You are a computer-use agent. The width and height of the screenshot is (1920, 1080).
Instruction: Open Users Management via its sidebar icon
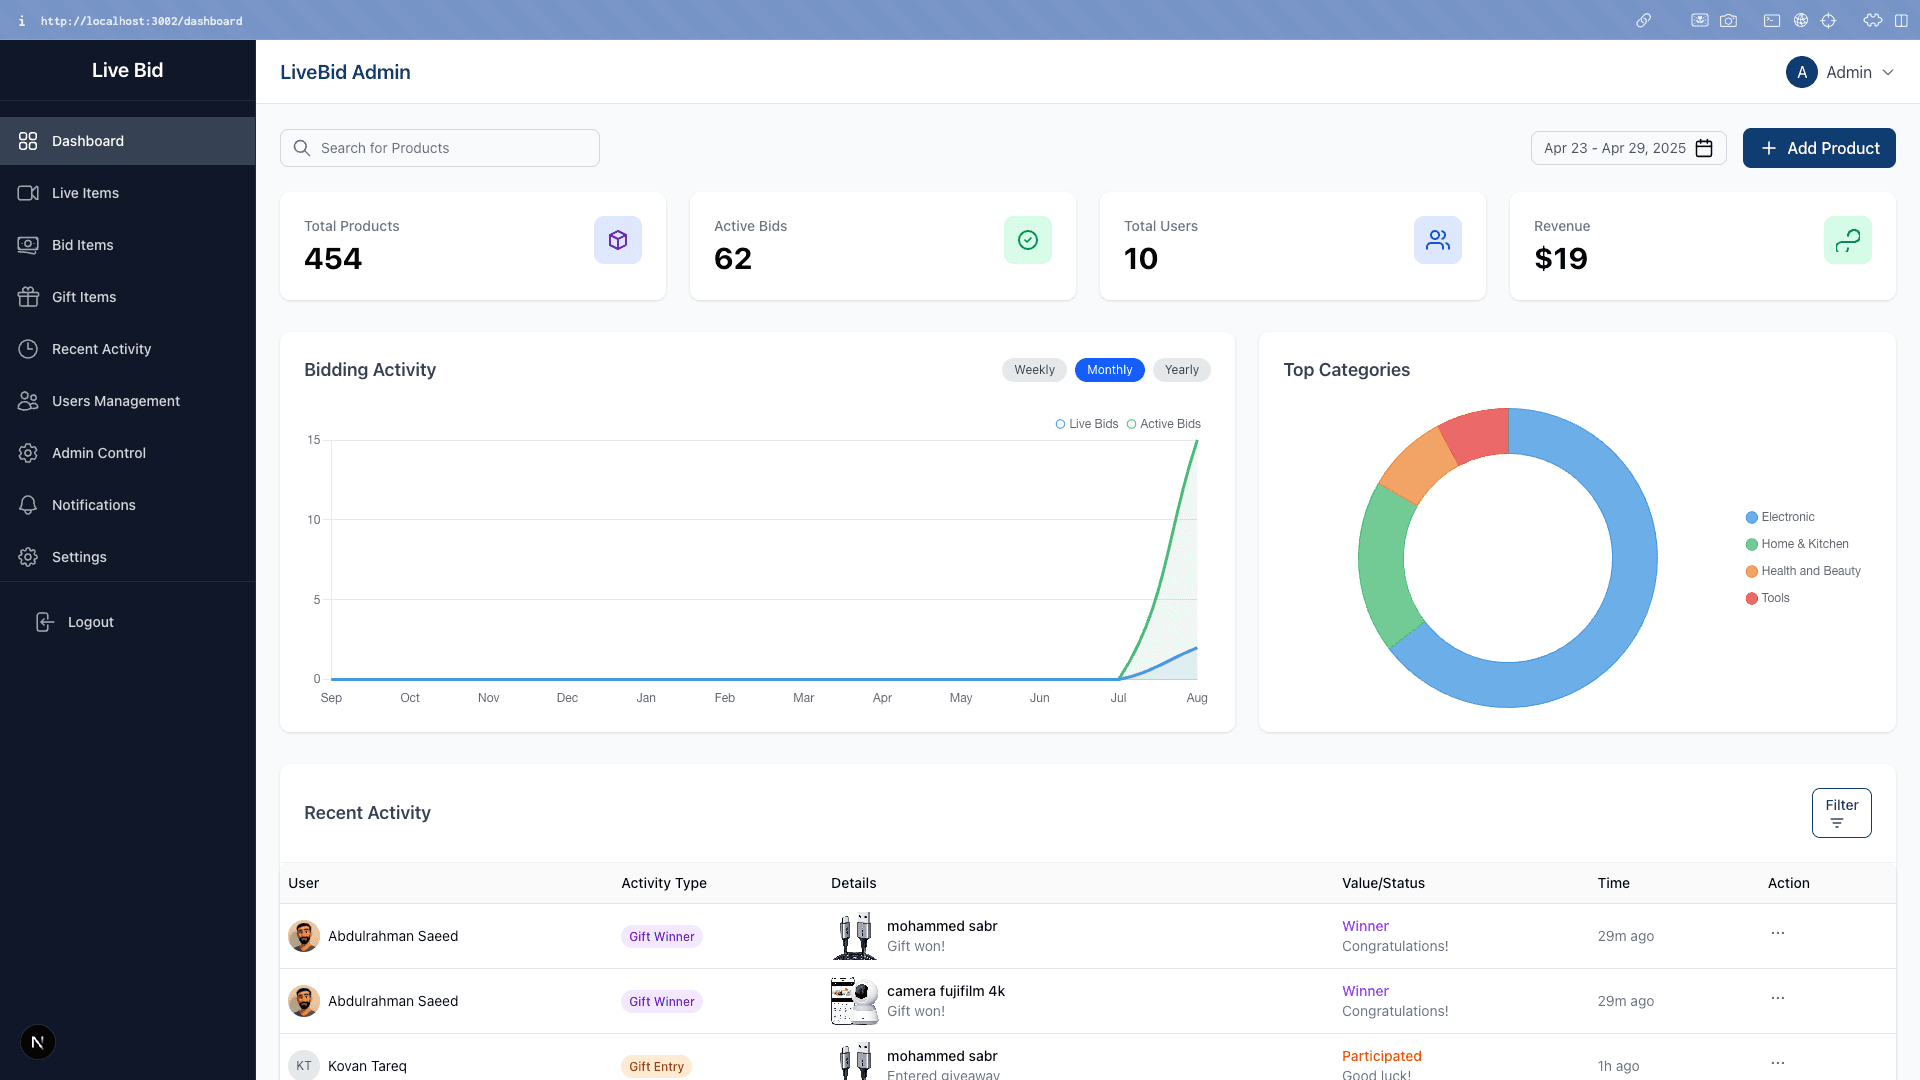[29, 400]
